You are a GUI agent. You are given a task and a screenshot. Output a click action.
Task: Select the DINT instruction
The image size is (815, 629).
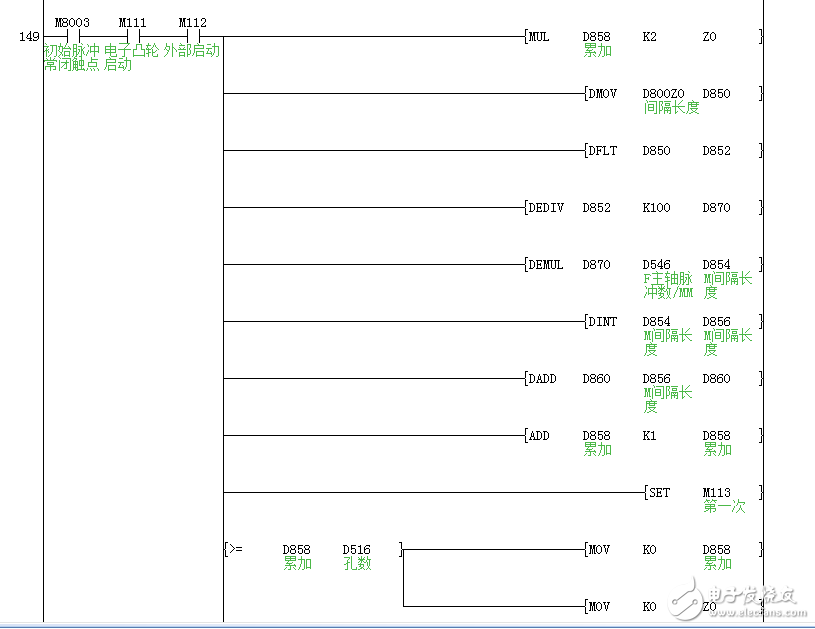(602, 322)
